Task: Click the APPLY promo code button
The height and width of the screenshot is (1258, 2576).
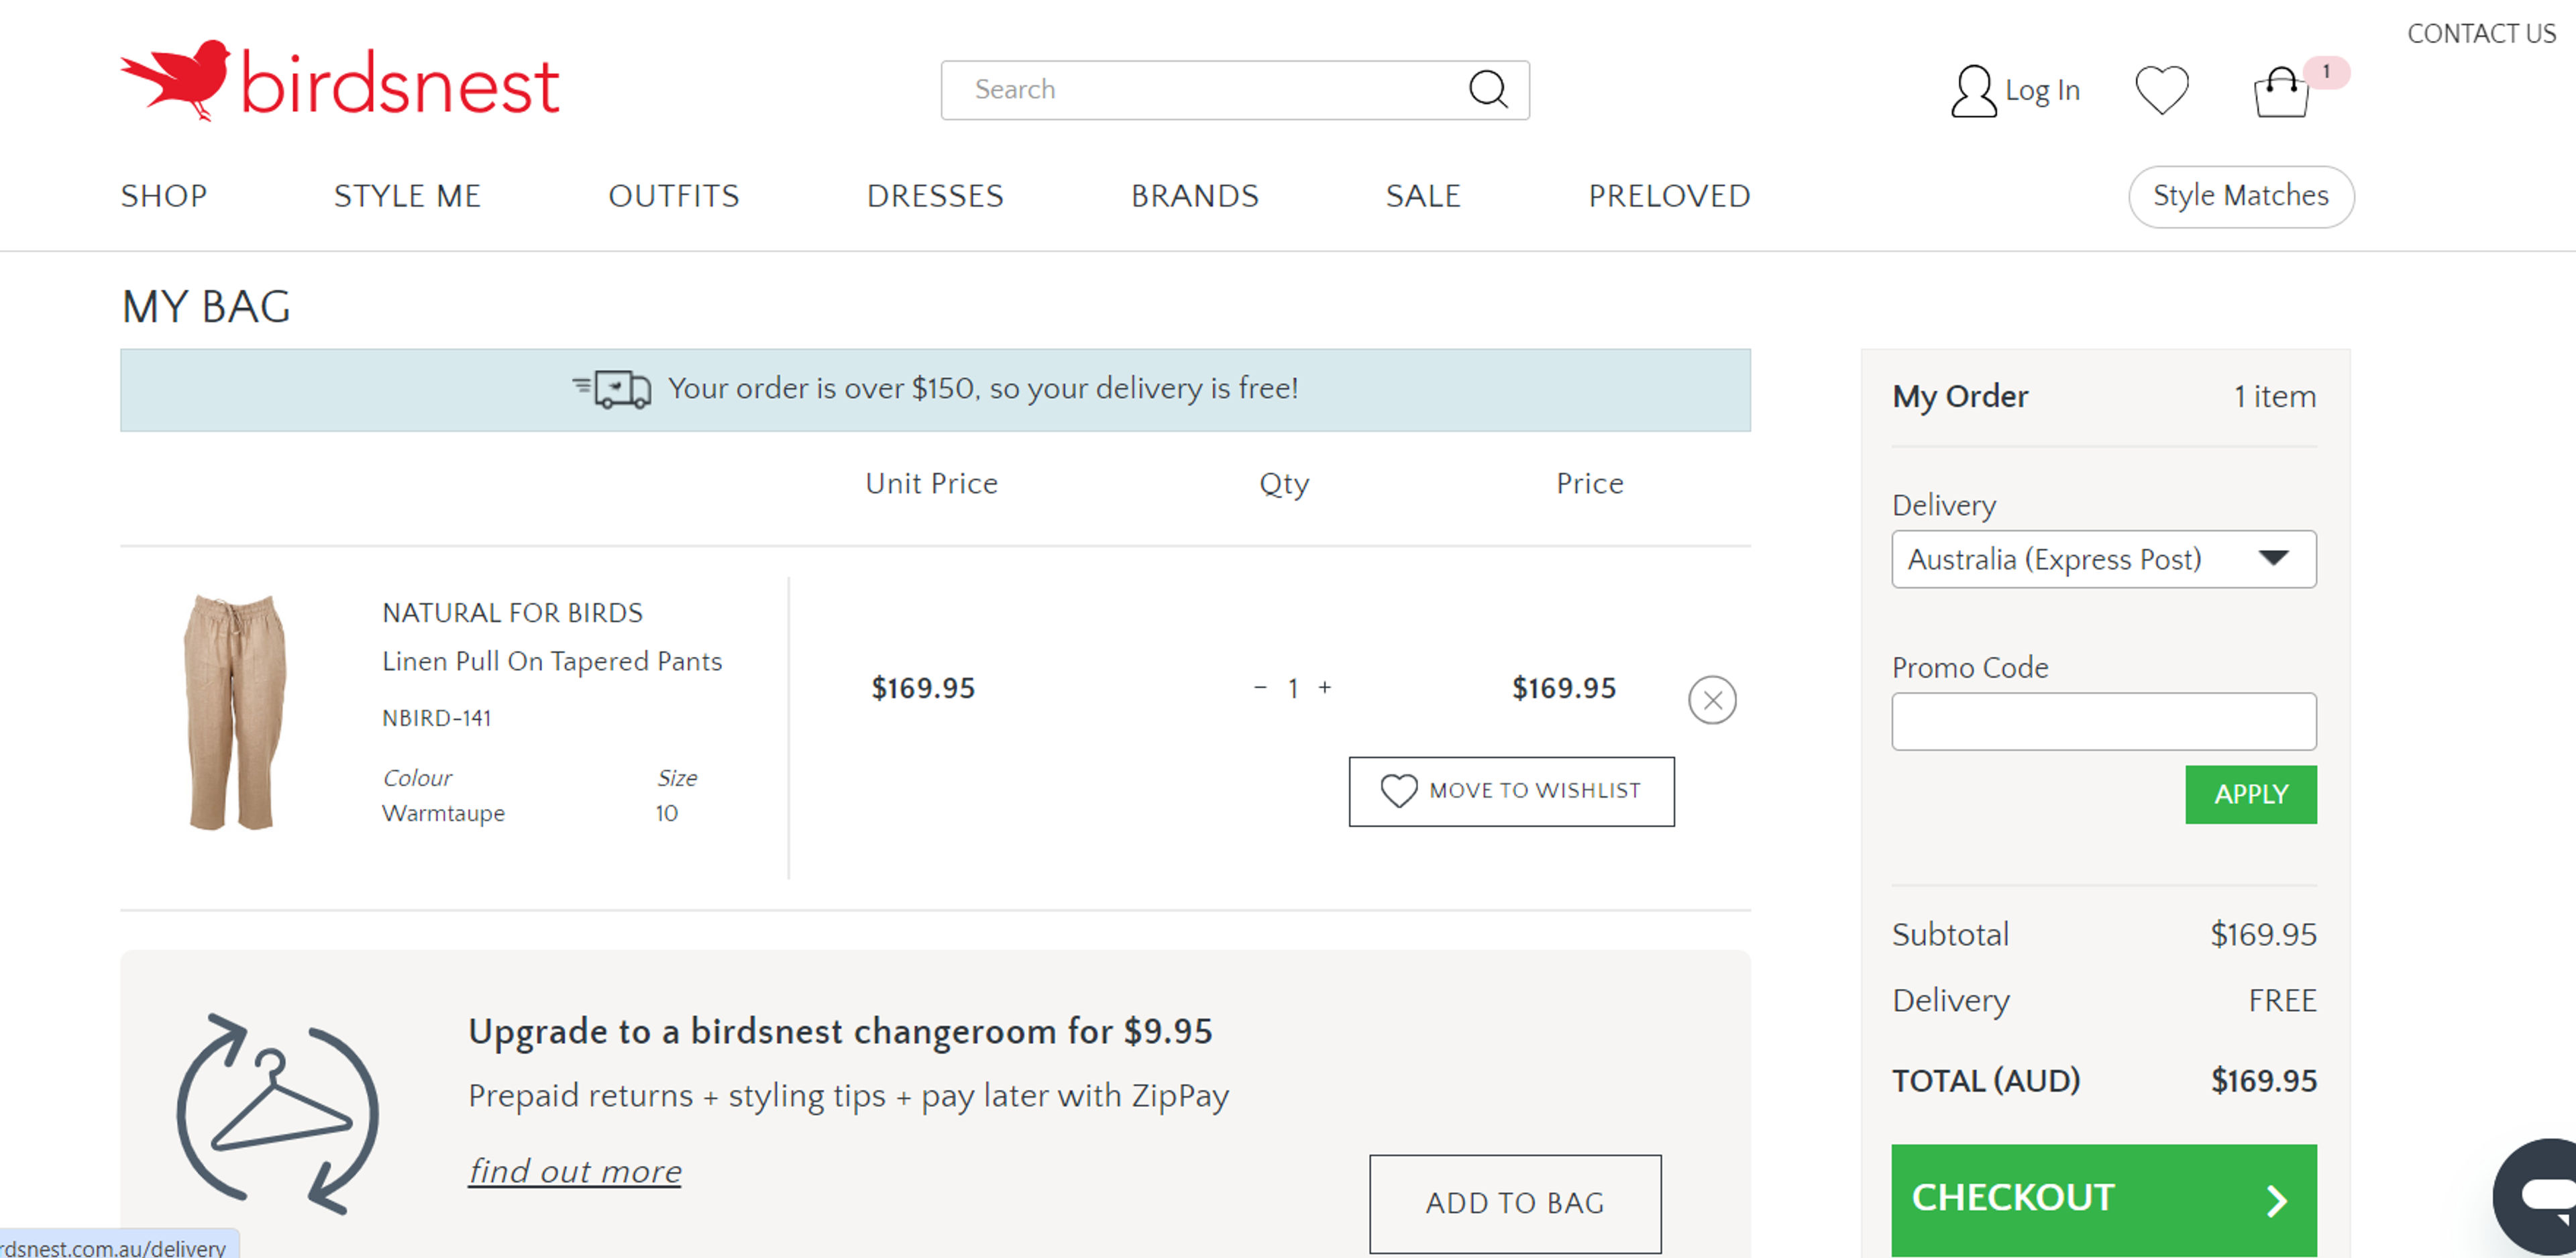Action: (2251, 795)
